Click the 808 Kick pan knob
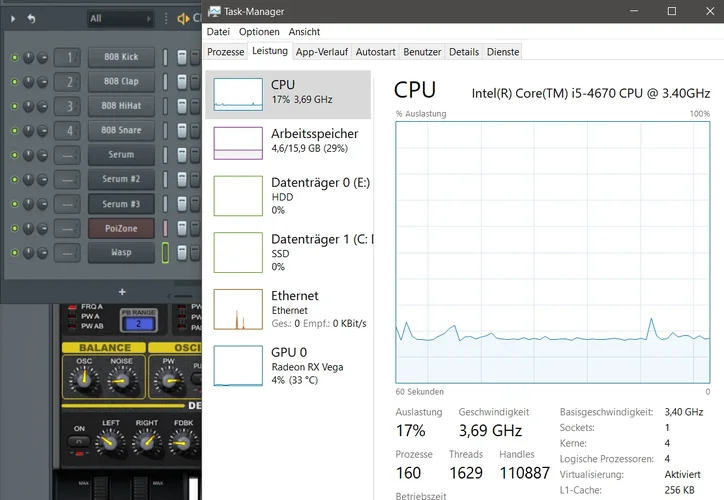 29,57
